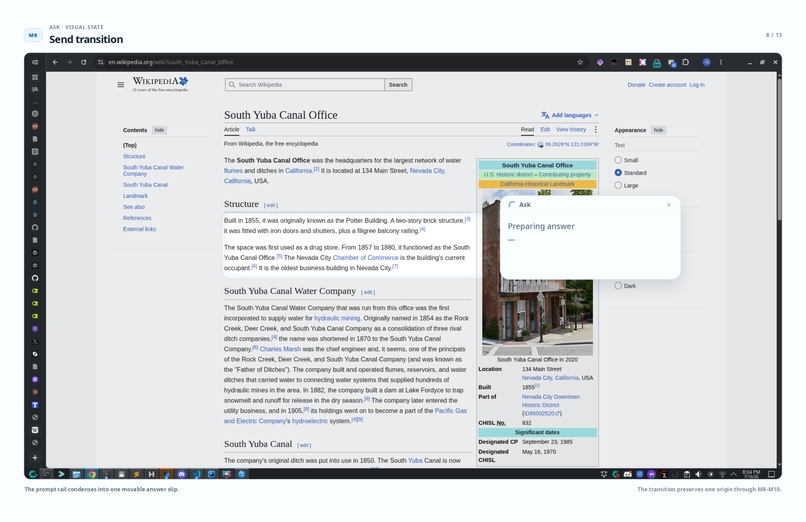Select the Read tab
This screenshot has width=806, height=522.
pyautogui.click(x=527, y=129)
